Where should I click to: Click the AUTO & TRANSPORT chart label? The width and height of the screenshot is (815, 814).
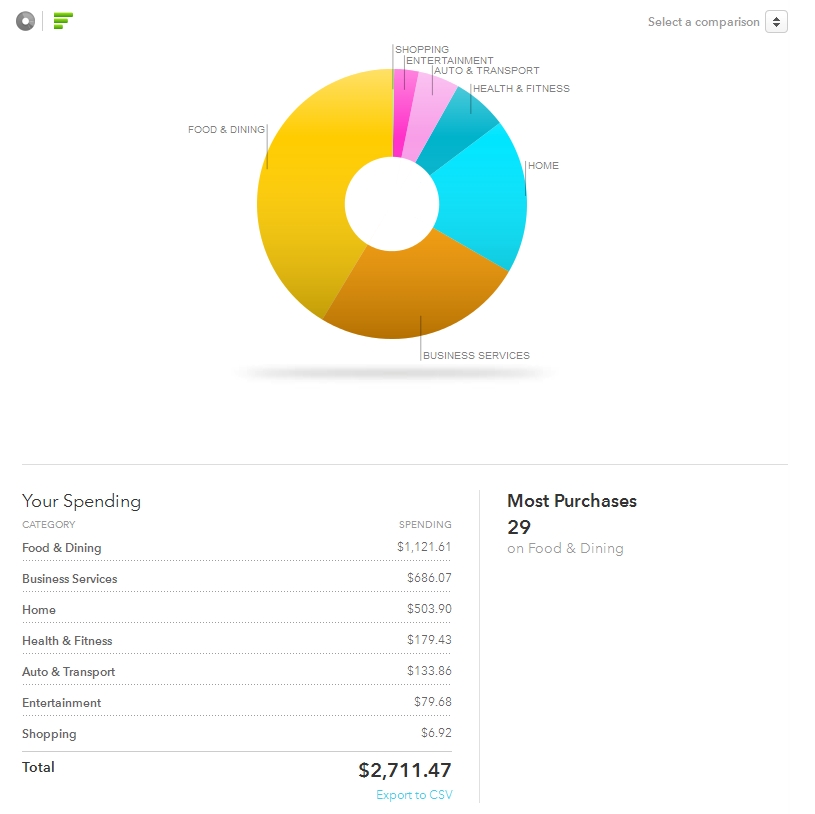(487, 70)
